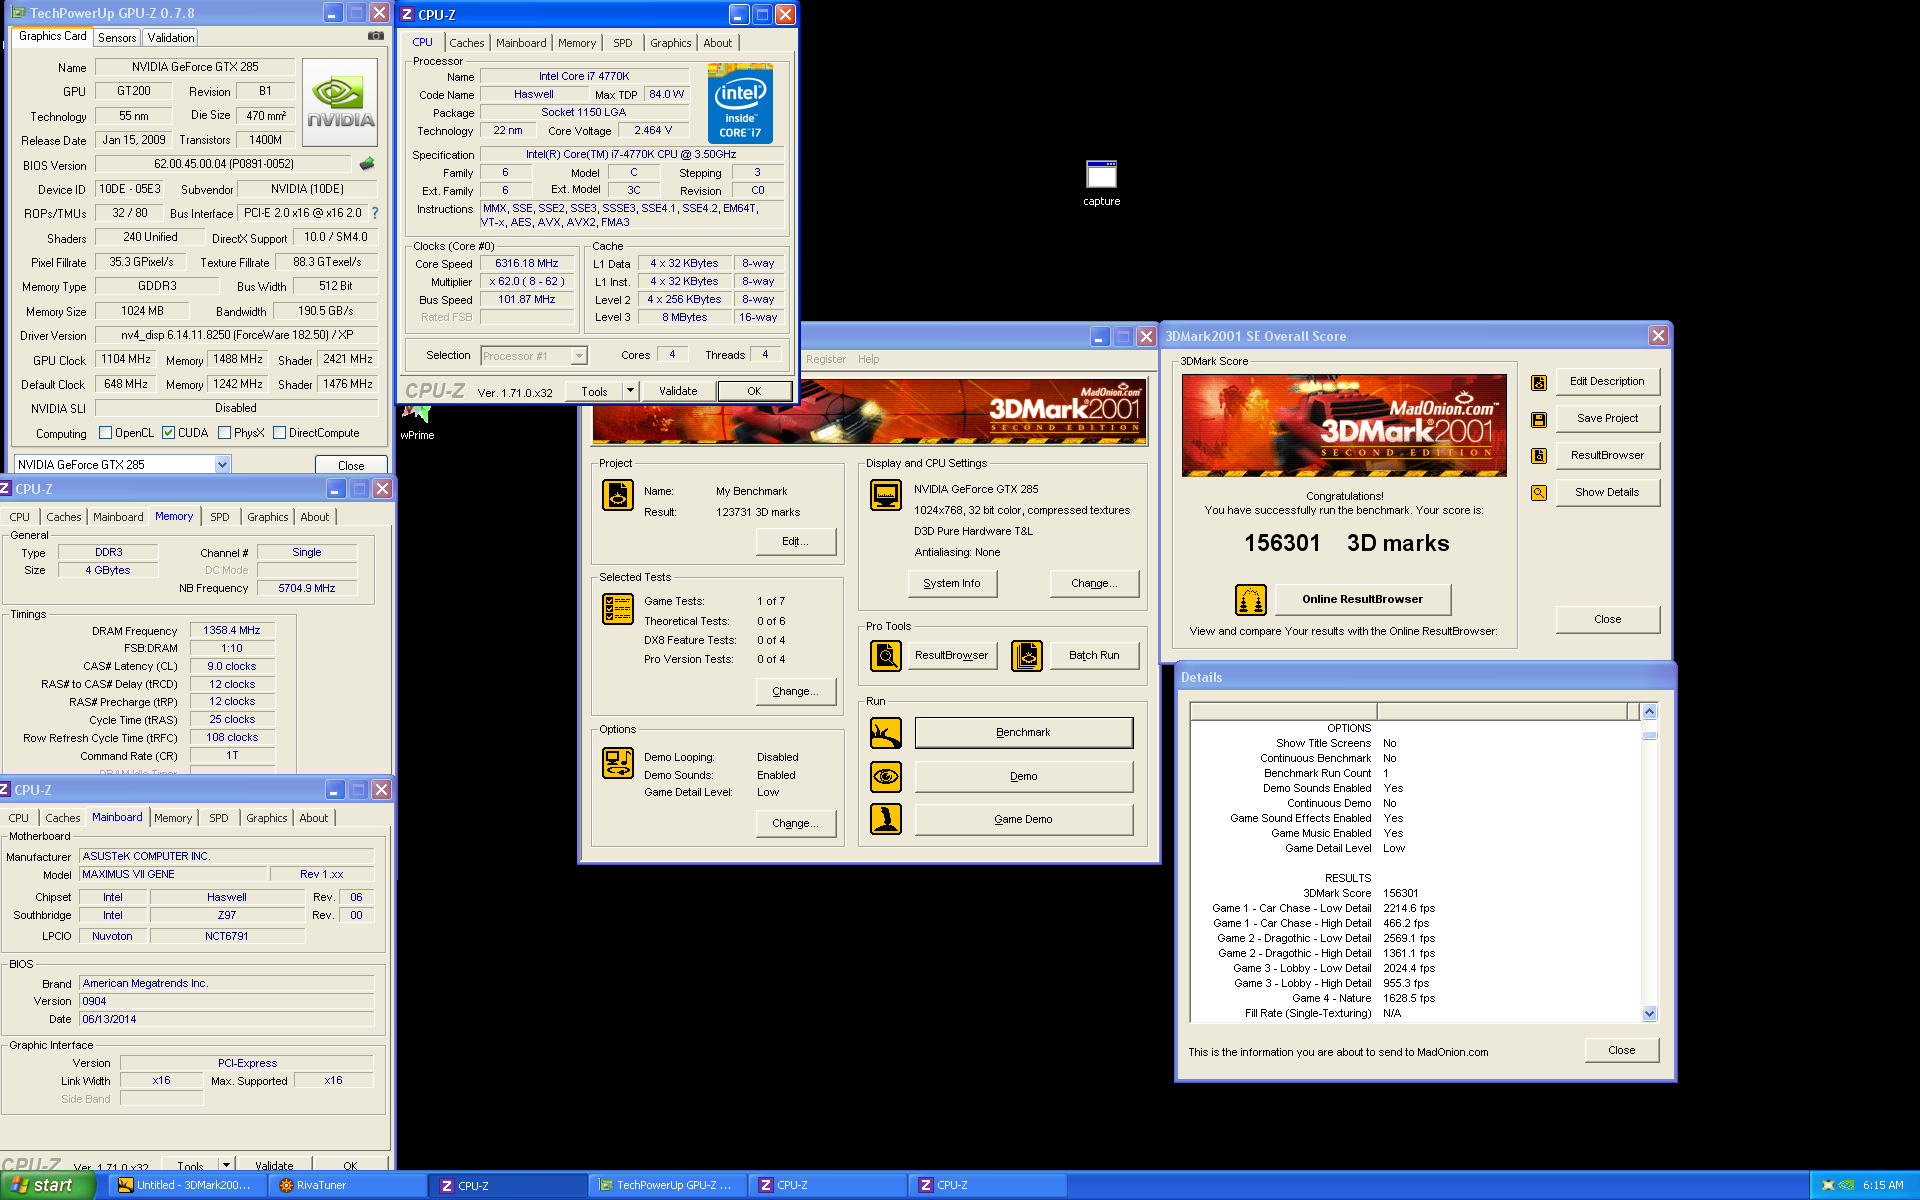Click the System Info button
The width and height of the screenshot is (1920, 1200).
point(952,583)
